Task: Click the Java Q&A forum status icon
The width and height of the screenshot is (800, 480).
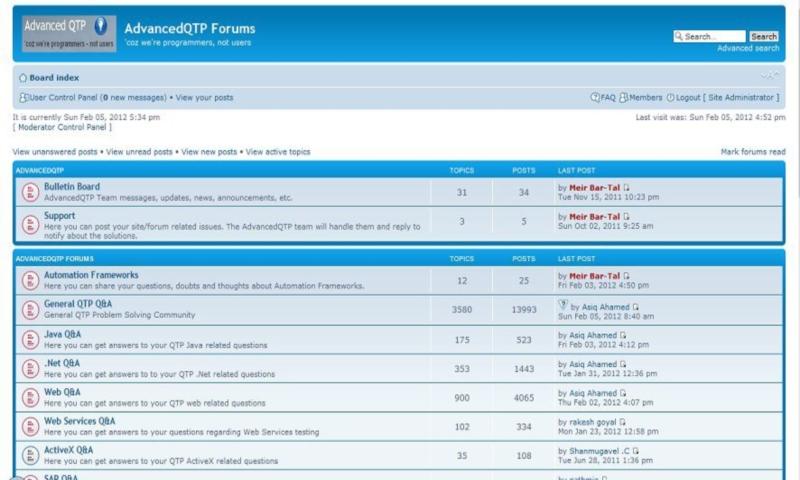Action: (x=30, y=340)
